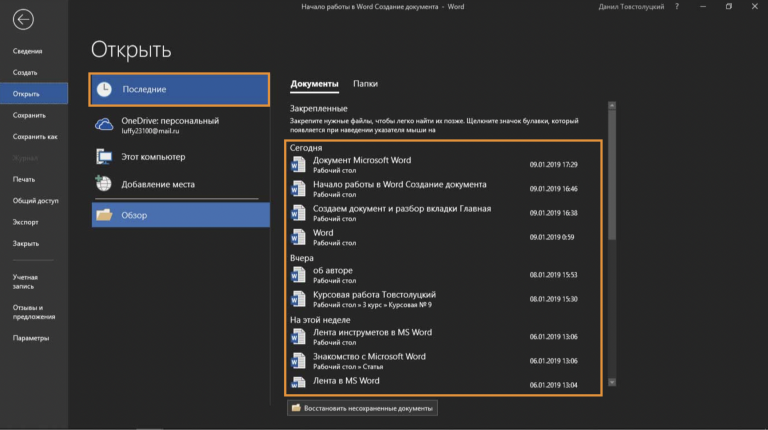Click Word icon of Документ Microsoft Word
The width and height of the screenshot is (768, 430).
[298, 165]
